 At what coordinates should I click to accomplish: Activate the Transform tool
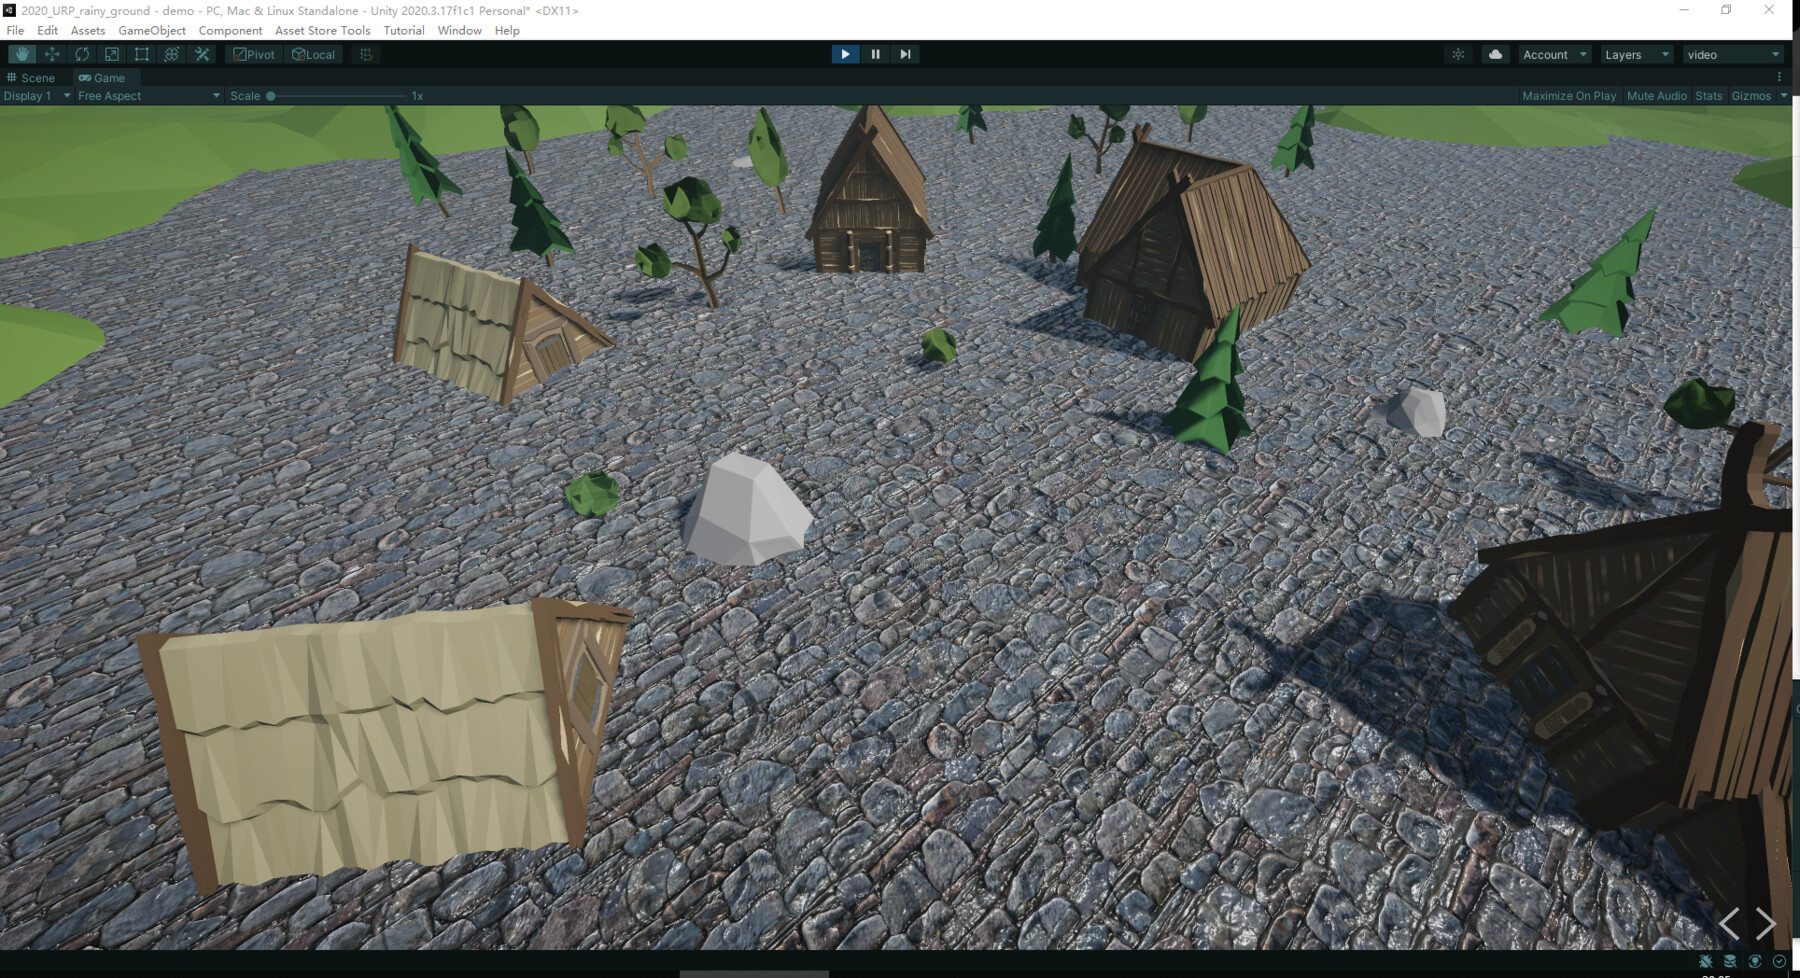pos(171,54)
